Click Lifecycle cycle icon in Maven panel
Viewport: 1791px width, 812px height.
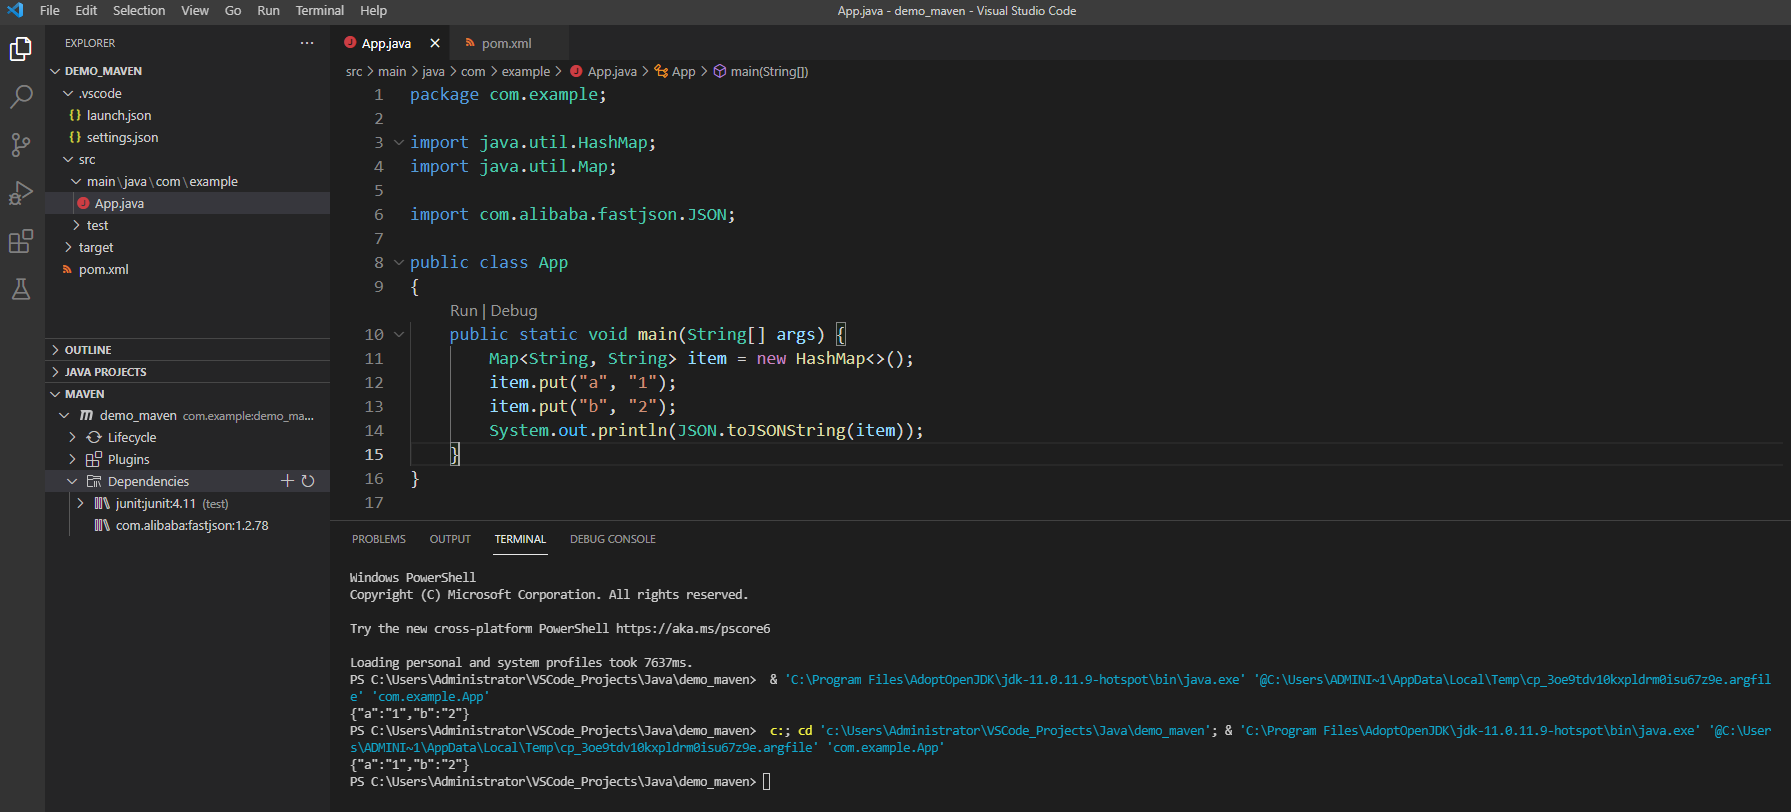coord(94,437)
